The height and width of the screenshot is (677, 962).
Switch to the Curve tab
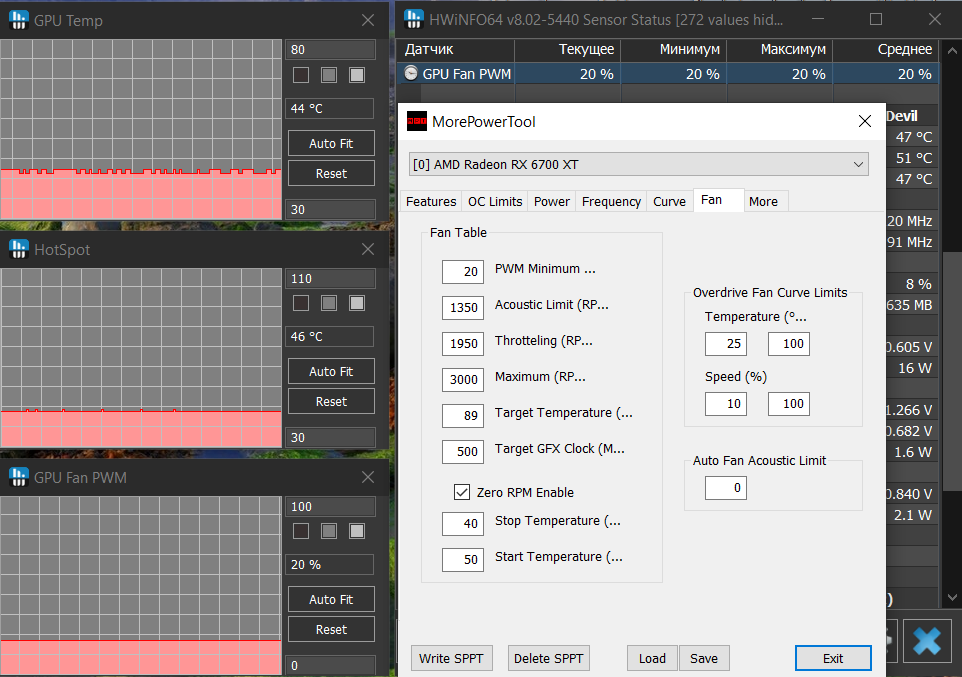669,201
